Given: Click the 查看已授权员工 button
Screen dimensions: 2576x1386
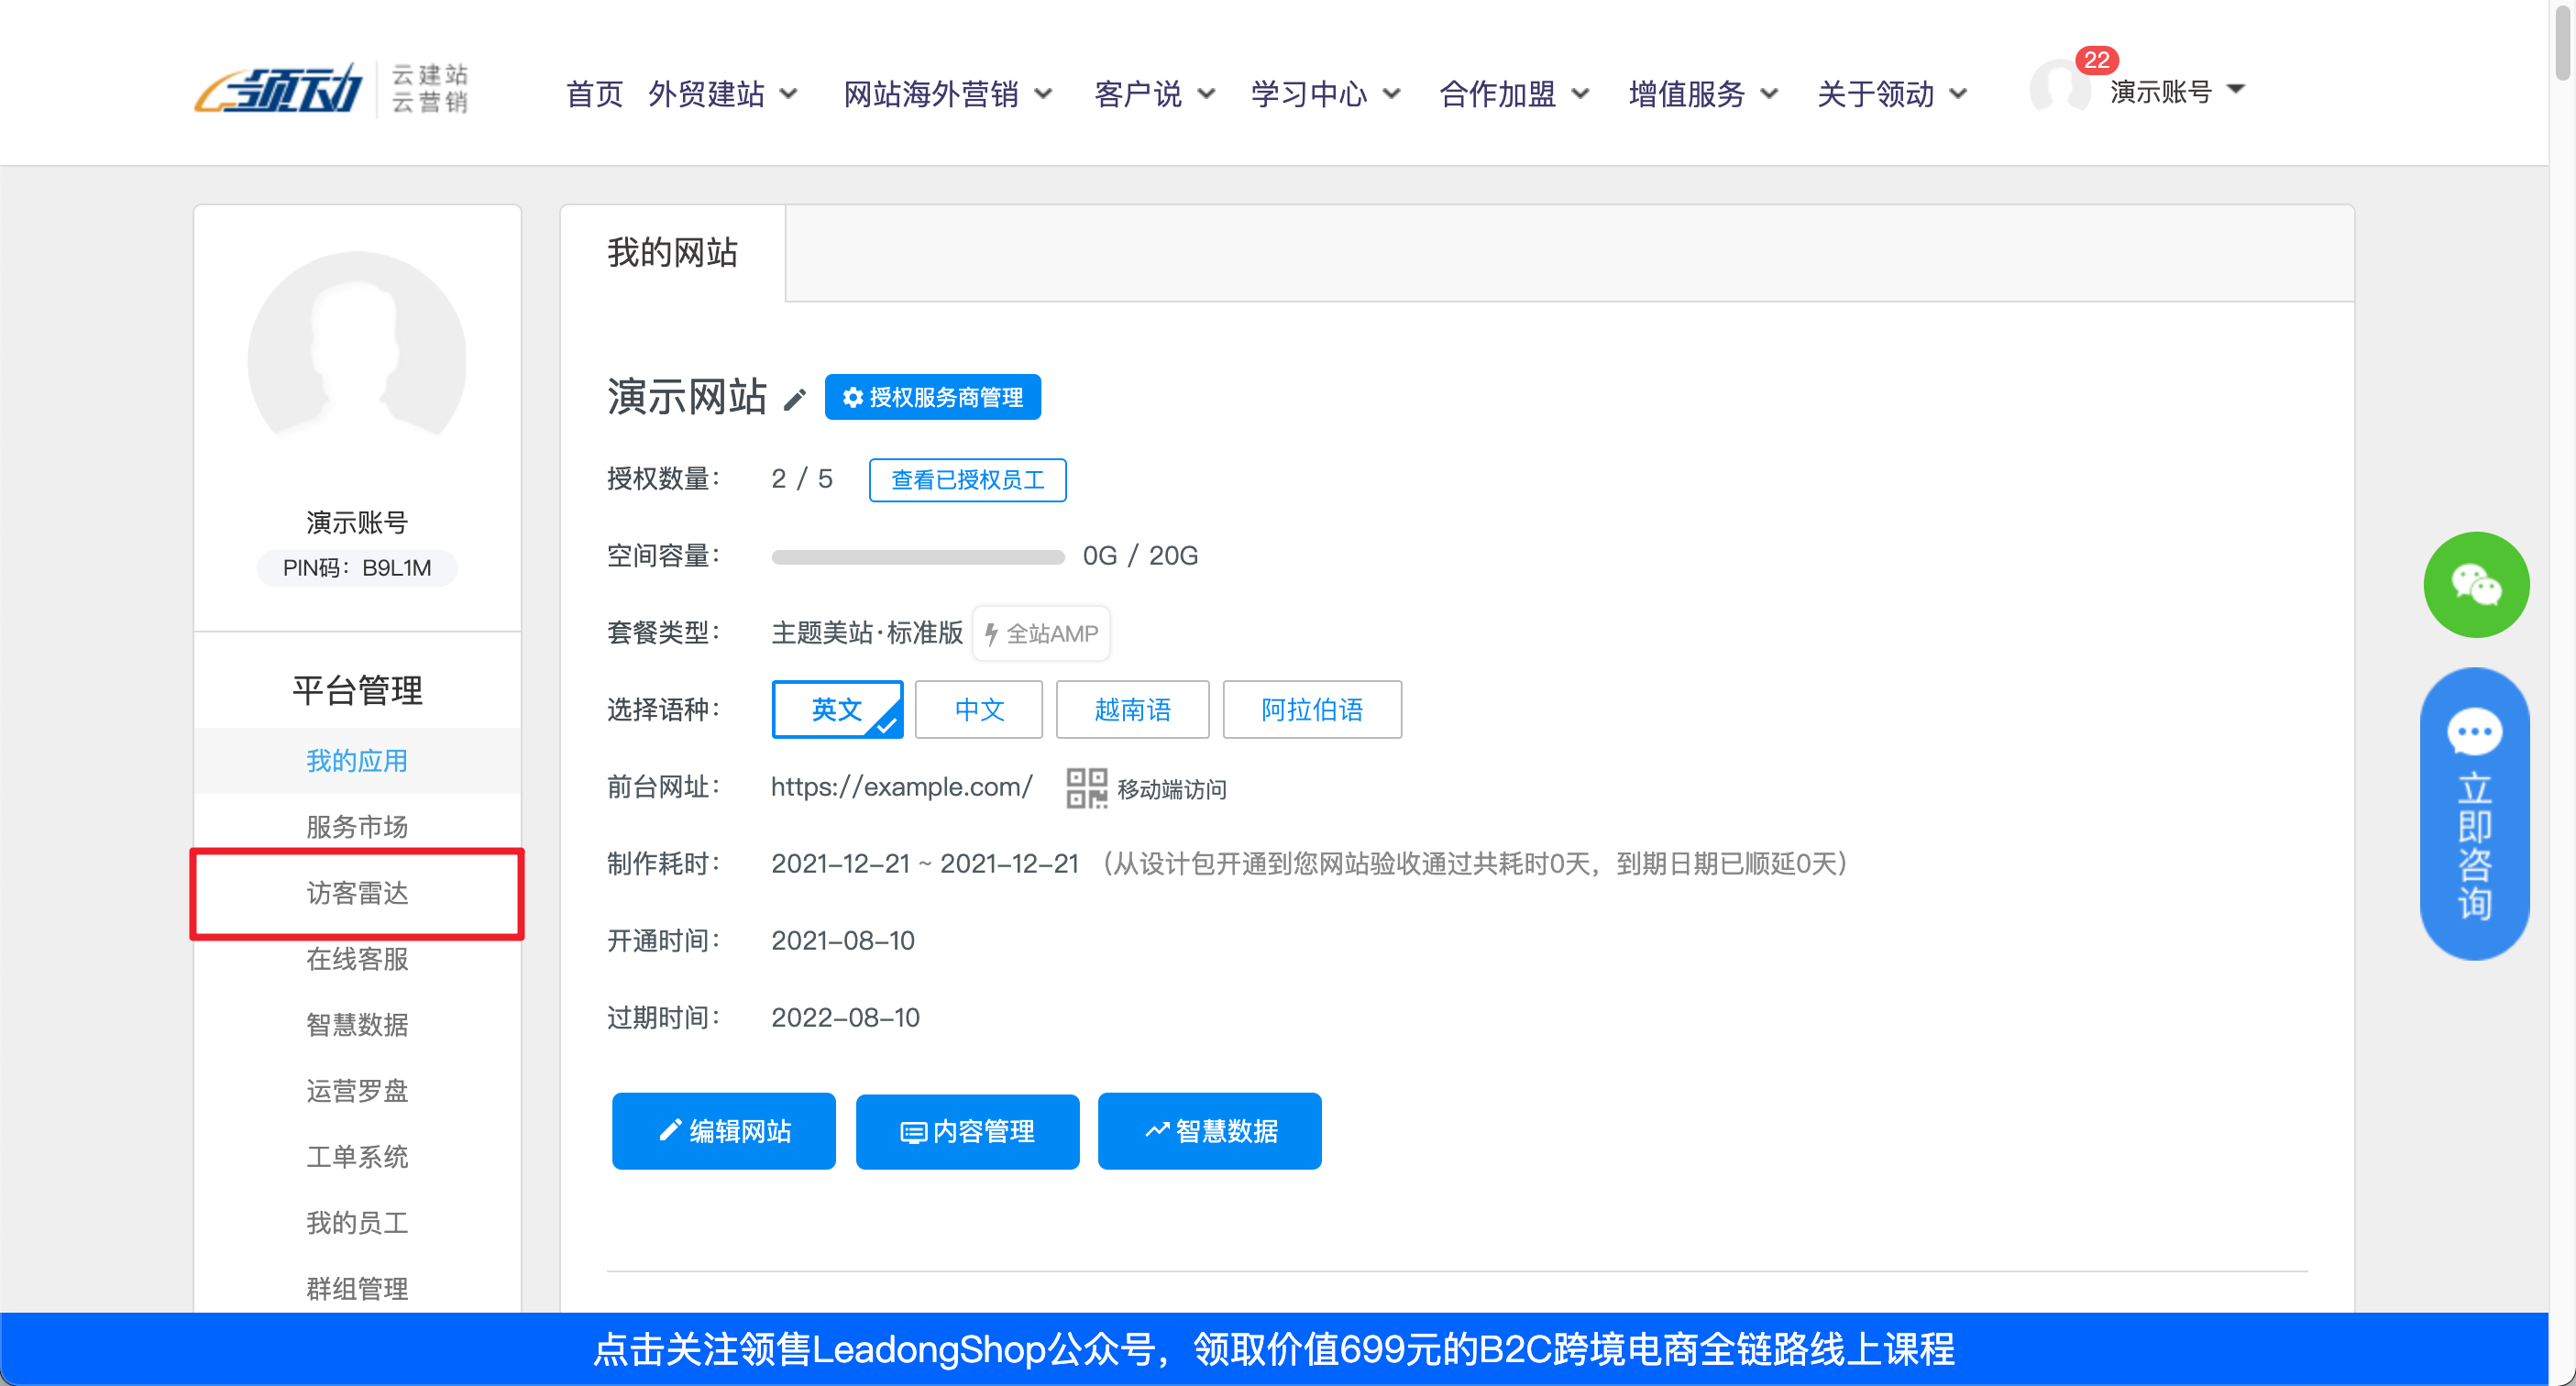Looking at the screenshot, I should tap(966, 480).
